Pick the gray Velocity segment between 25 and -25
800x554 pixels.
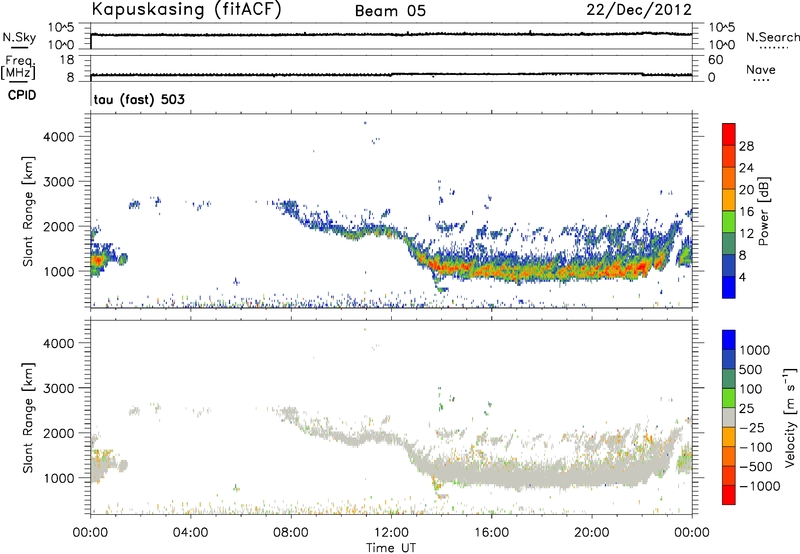tap(729, 417)
